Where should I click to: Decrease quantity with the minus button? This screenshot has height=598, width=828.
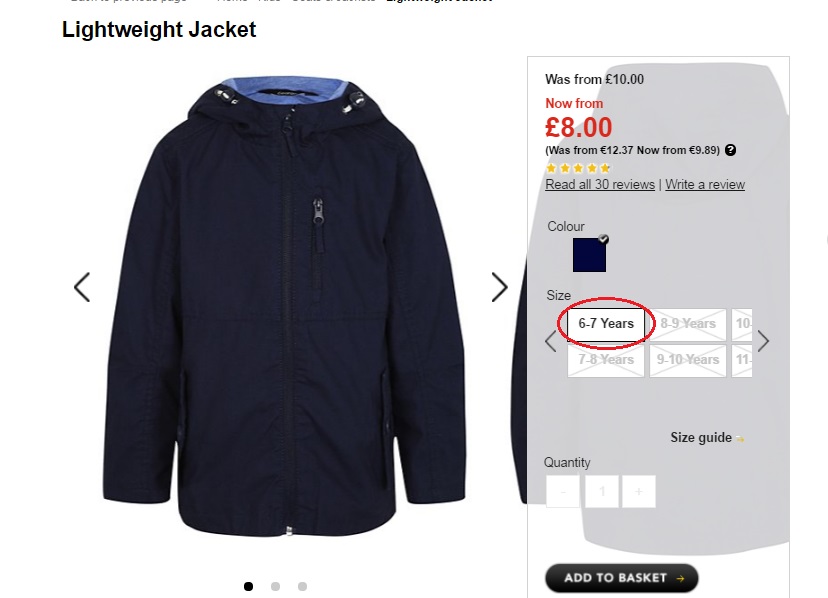tap(563, 491)
